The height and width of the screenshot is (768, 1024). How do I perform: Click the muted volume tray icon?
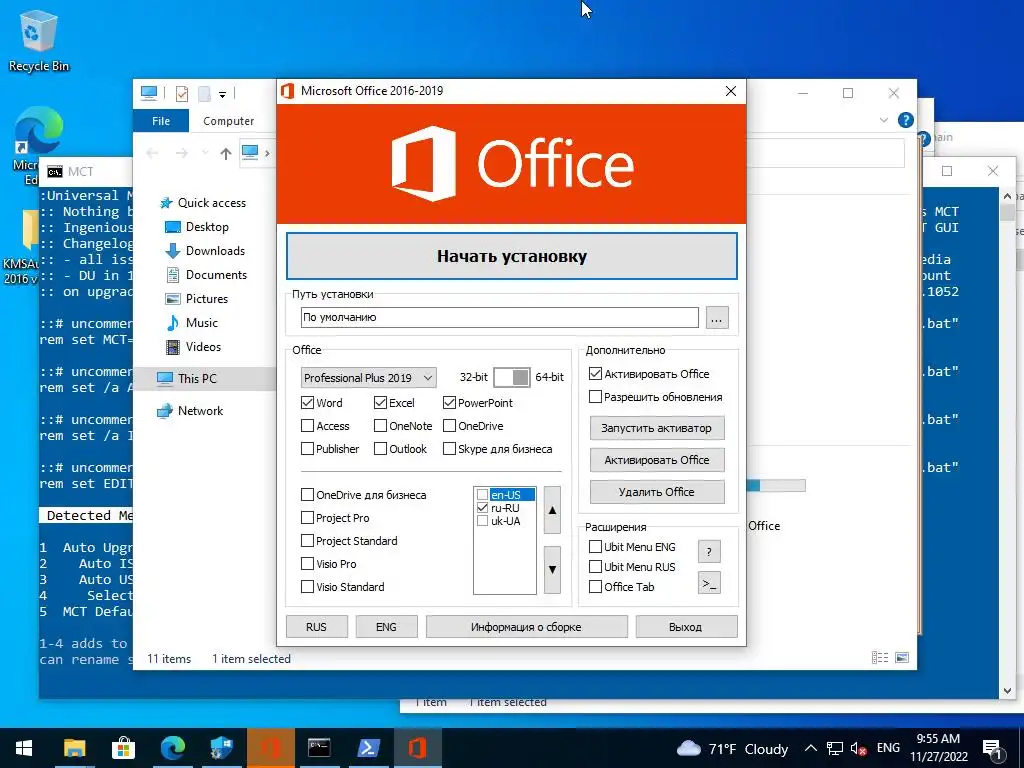tap(858, 748)
